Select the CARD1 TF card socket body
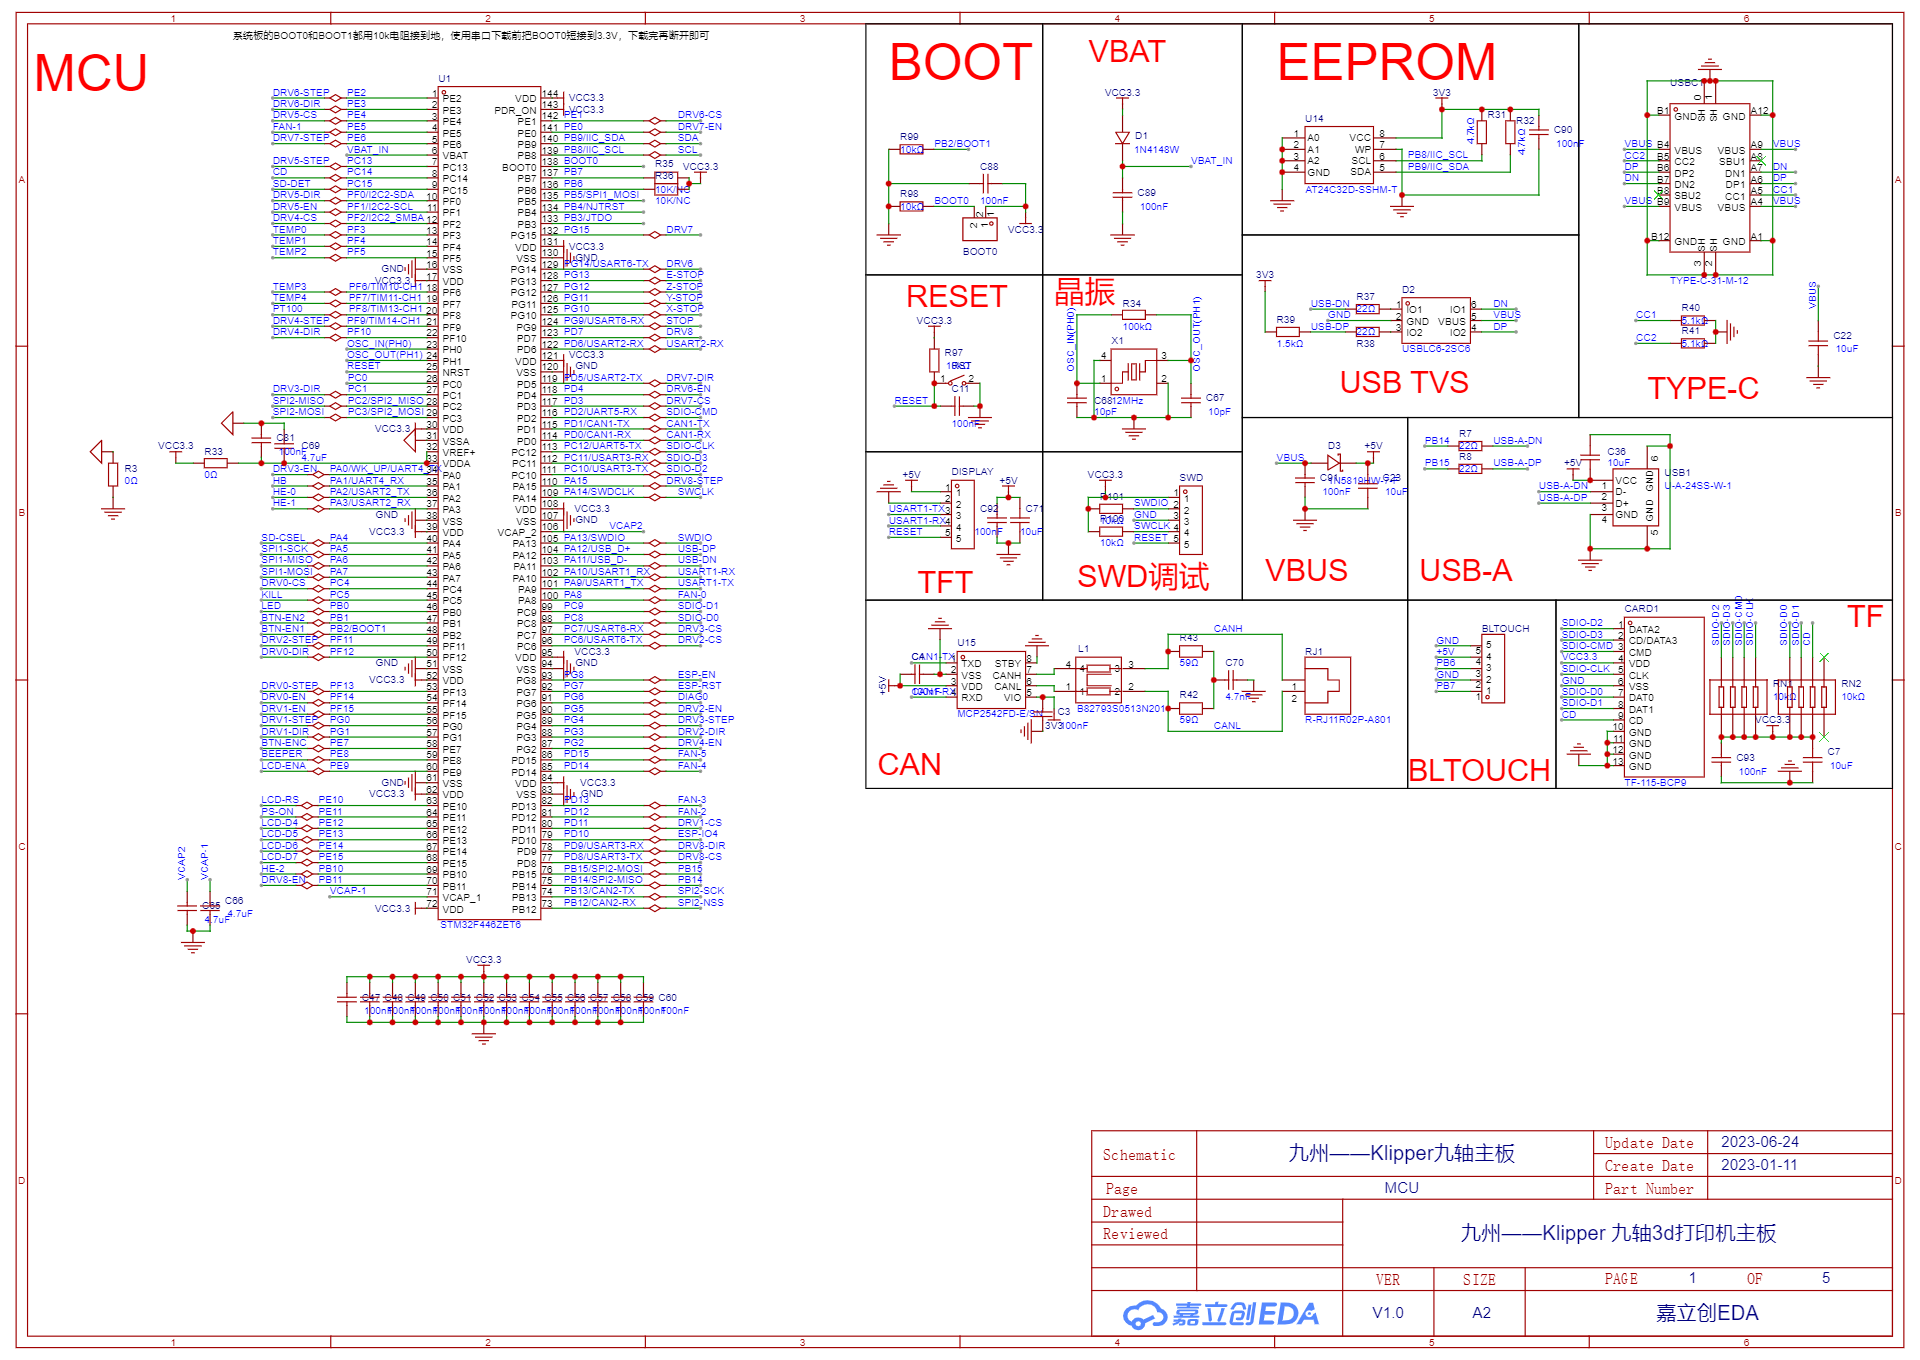The width and height of the screenshot is (1920, 1360). [x=1665, y=697]
